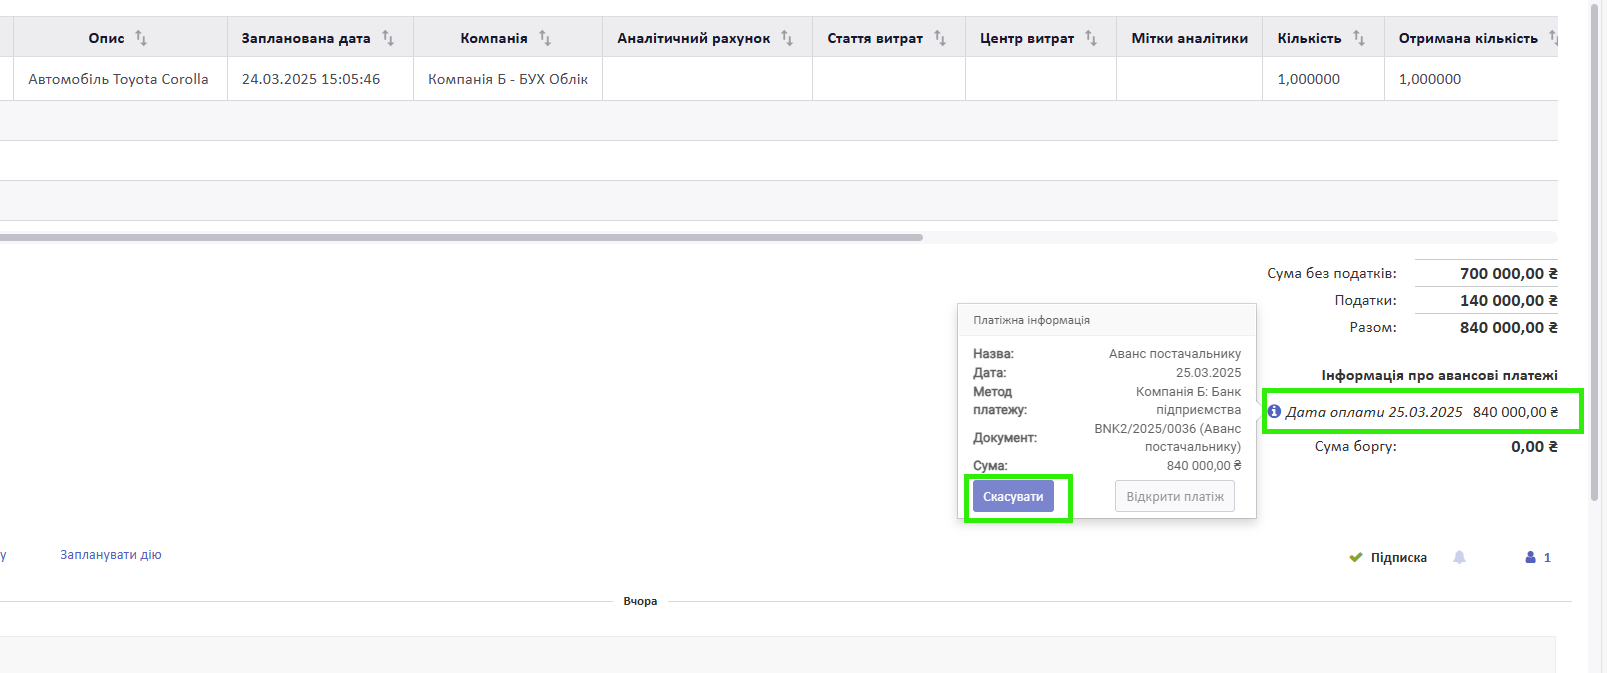Viewport: 1607px width, 673px height.
Task: Click the Аванс постачальнику name in the popup
Action: click(1175, 353)
